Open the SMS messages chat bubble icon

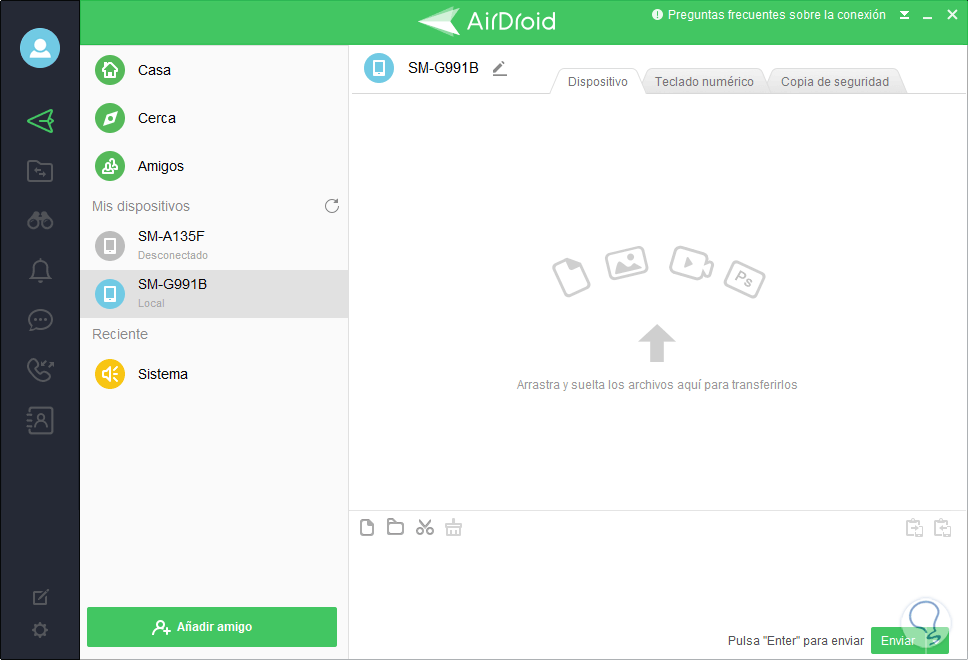(x=40, y=320)
